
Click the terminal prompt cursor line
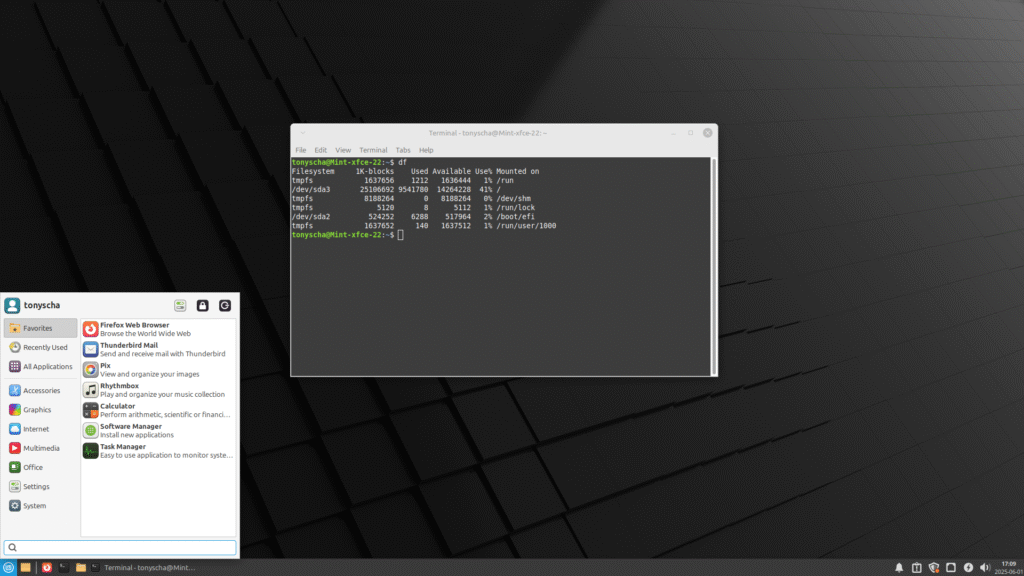pyautogui.click(x=347, y=235)
